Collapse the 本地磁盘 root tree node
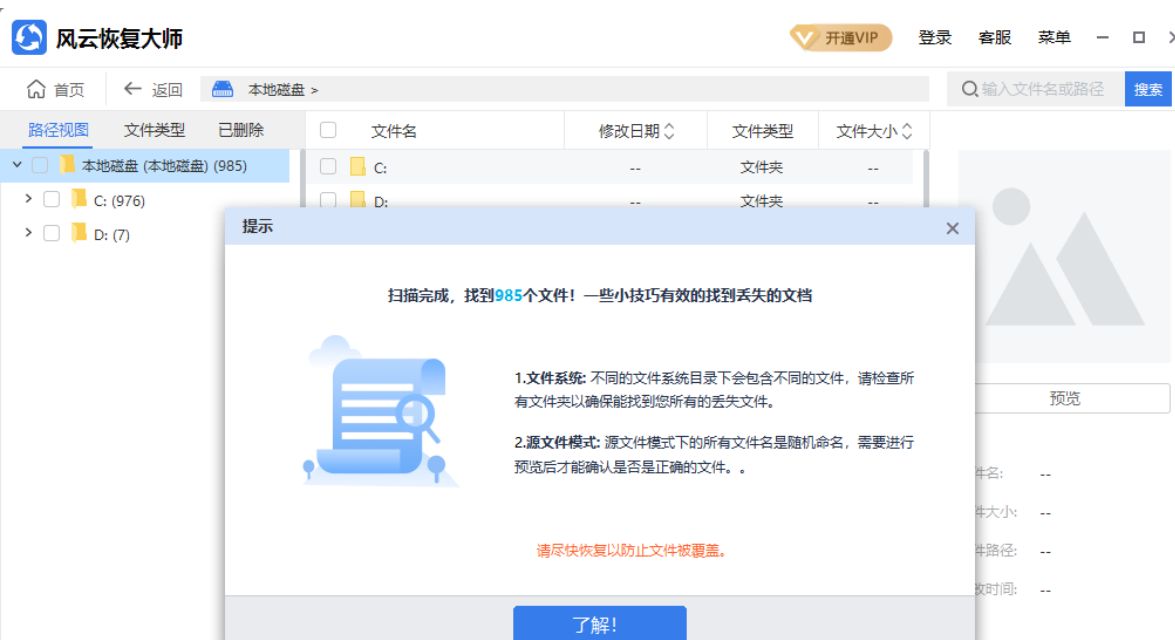 click(16, 165)
